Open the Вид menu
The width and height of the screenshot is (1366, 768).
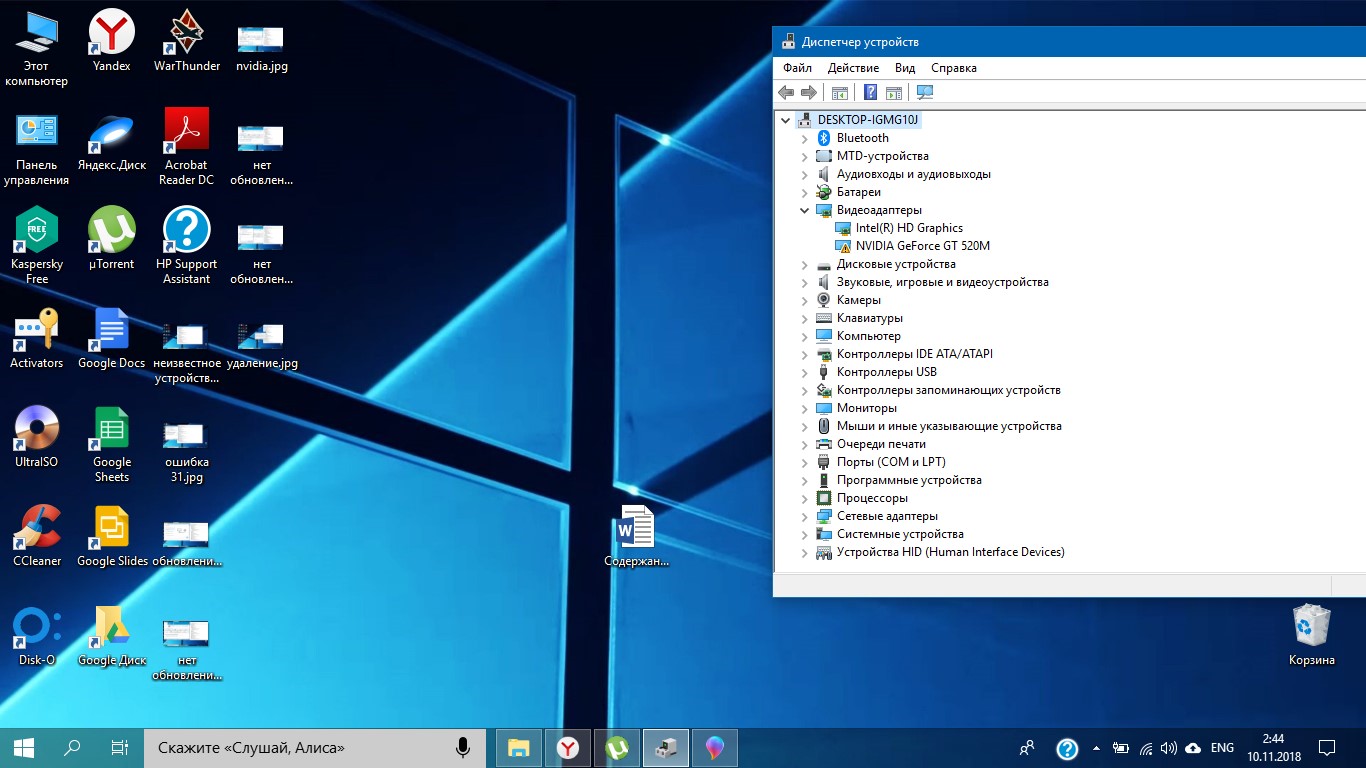click(x=905, y=68)
